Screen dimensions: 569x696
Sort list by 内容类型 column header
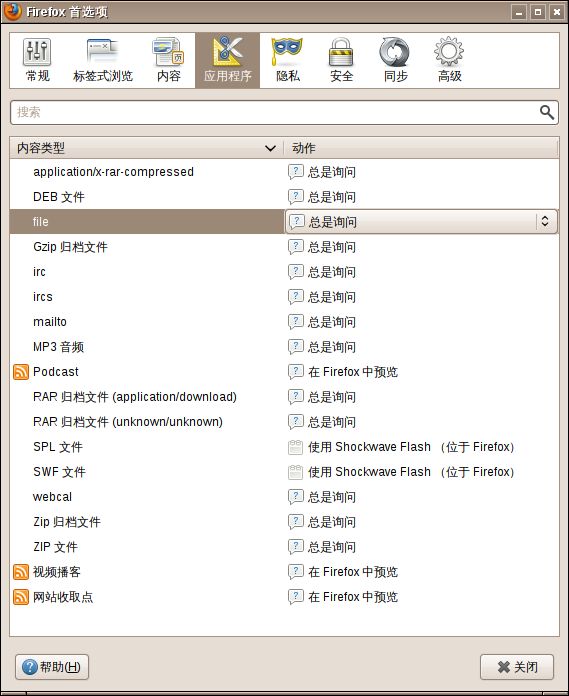(146, 148)
